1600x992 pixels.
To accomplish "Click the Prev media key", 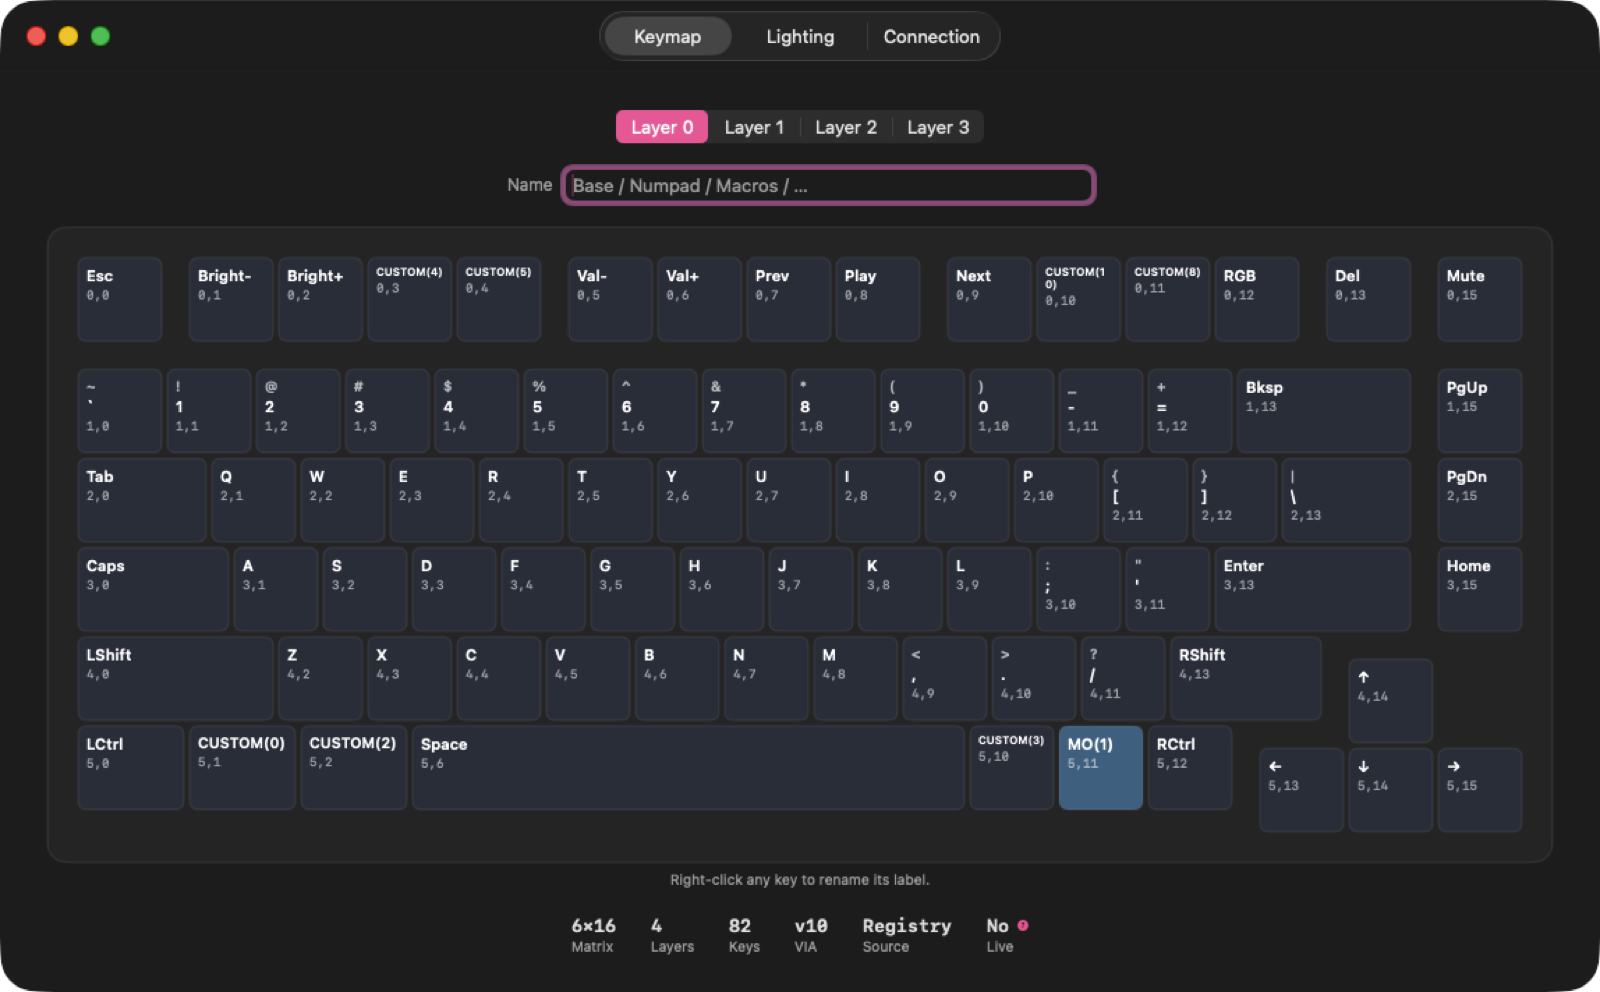I will [x=788, y=299].
